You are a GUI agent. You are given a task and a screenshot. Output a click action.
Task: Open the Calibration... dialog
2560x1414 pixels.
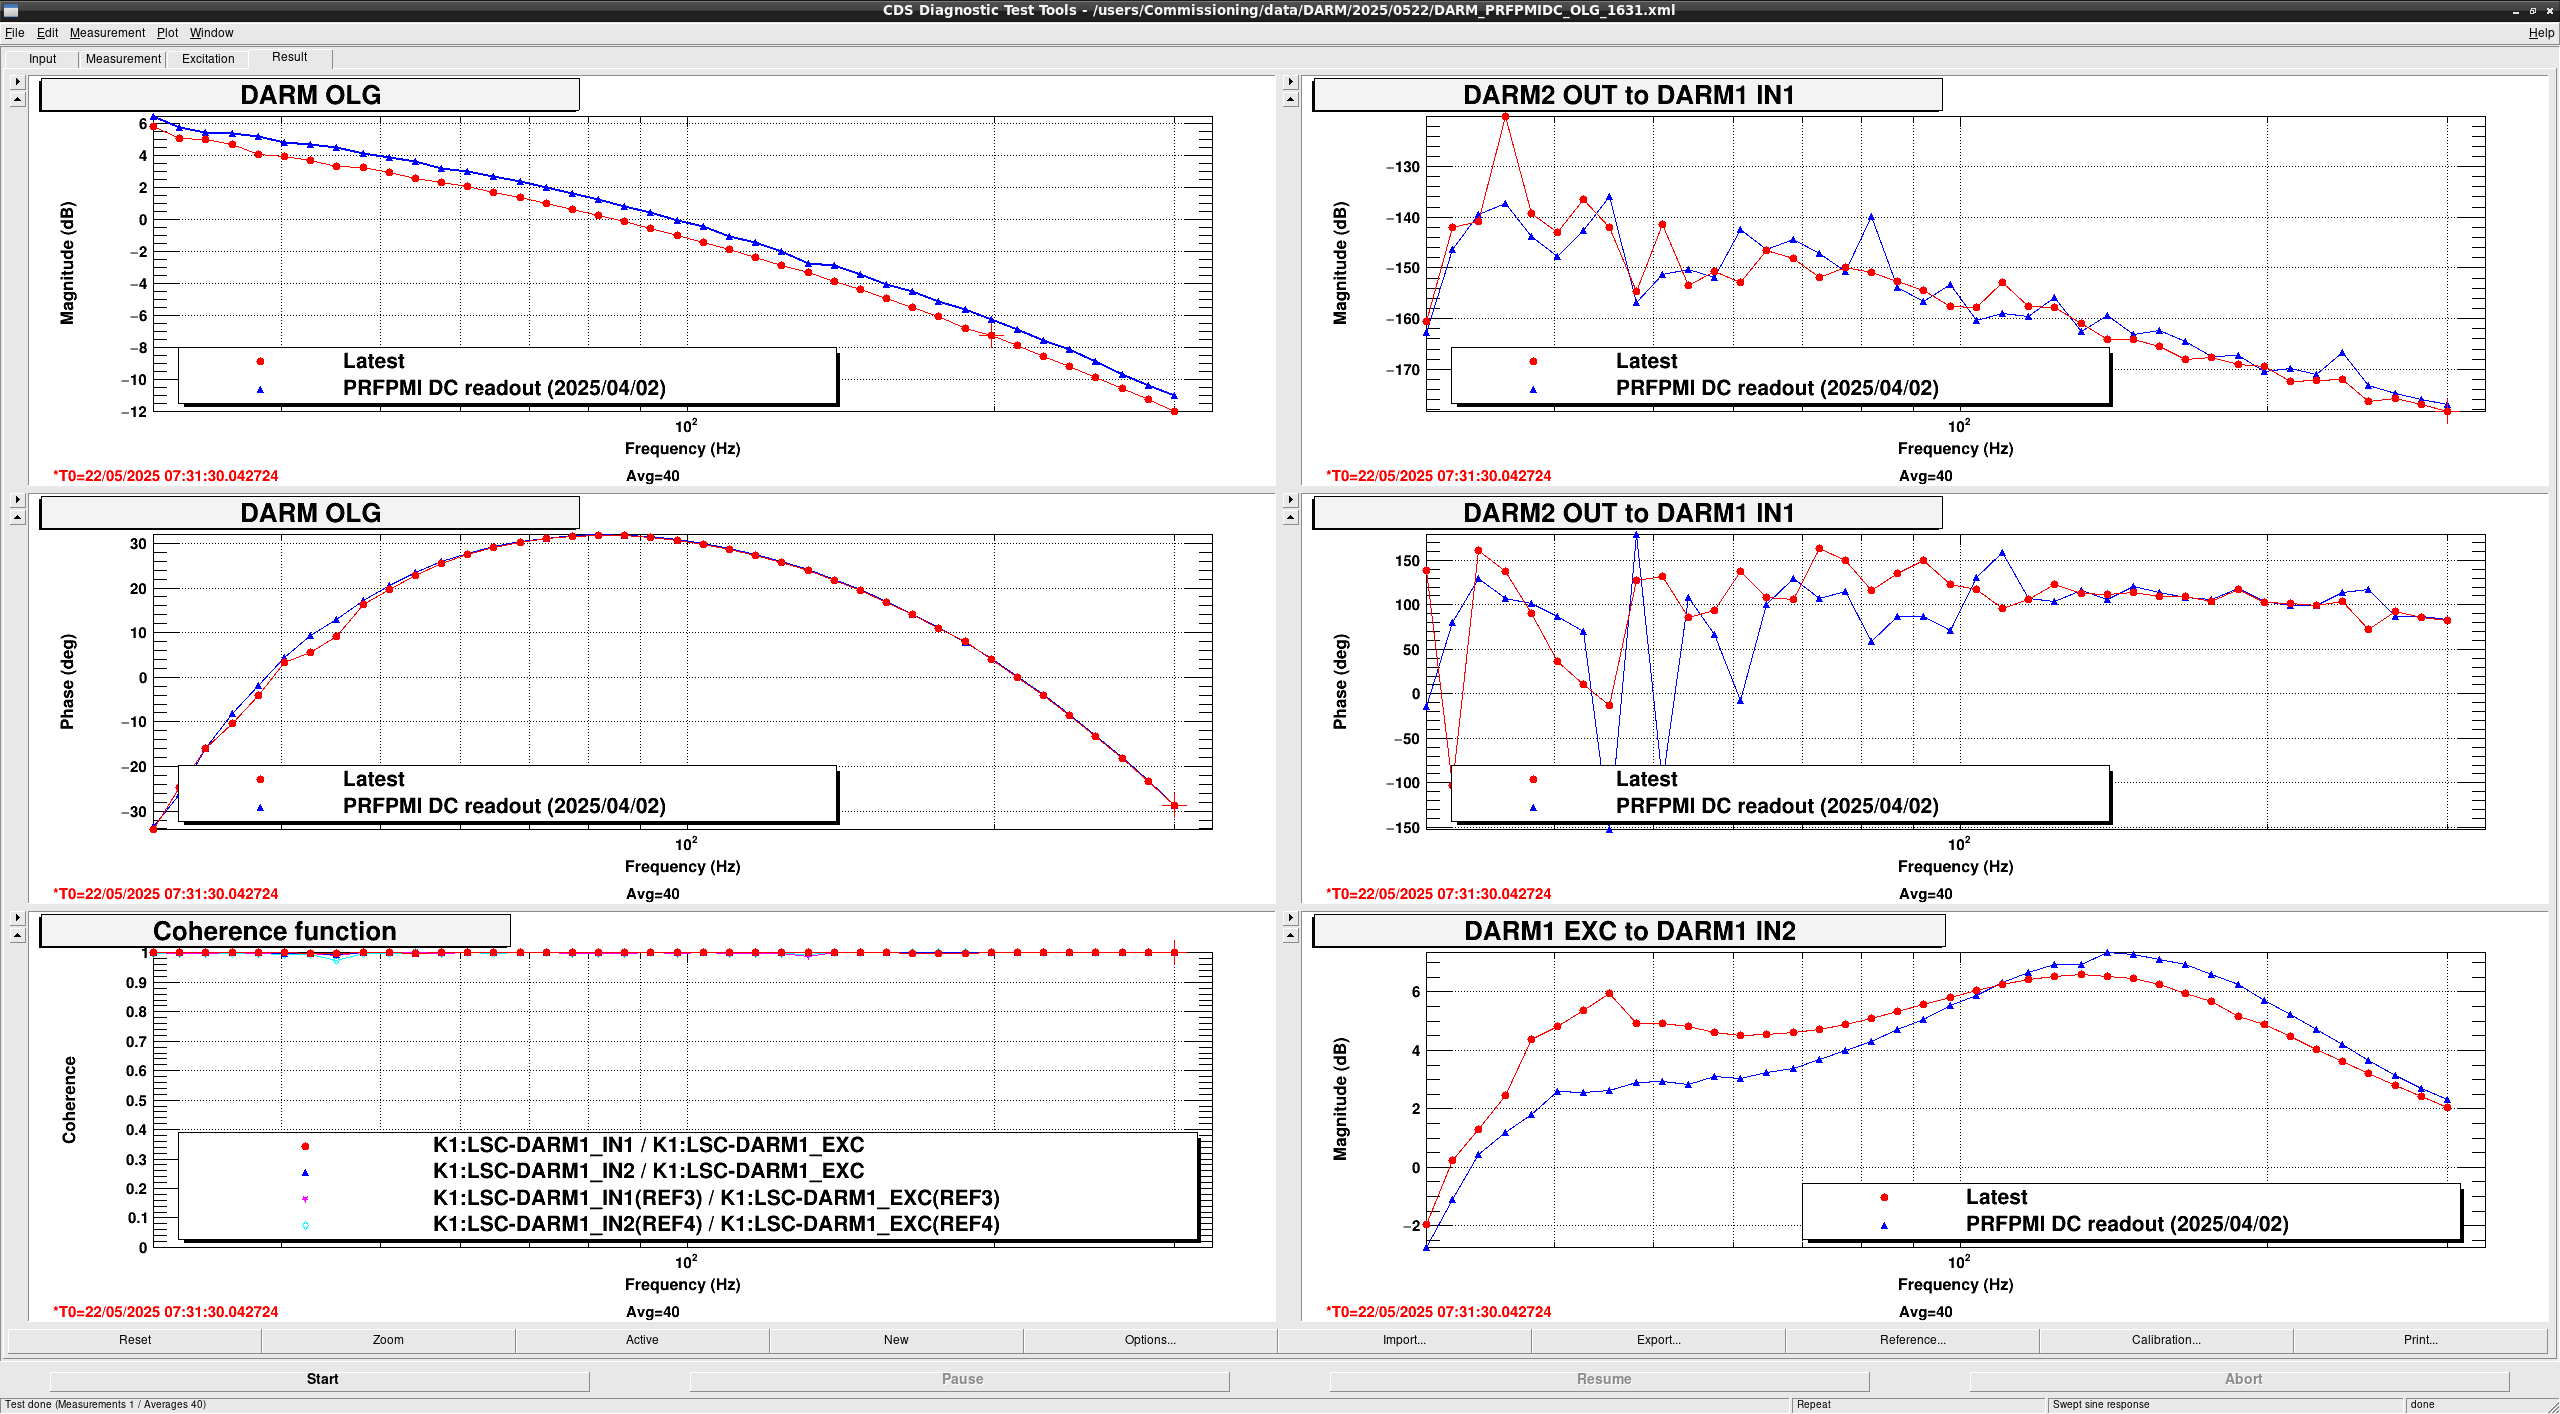(x=2166, y=1340)
